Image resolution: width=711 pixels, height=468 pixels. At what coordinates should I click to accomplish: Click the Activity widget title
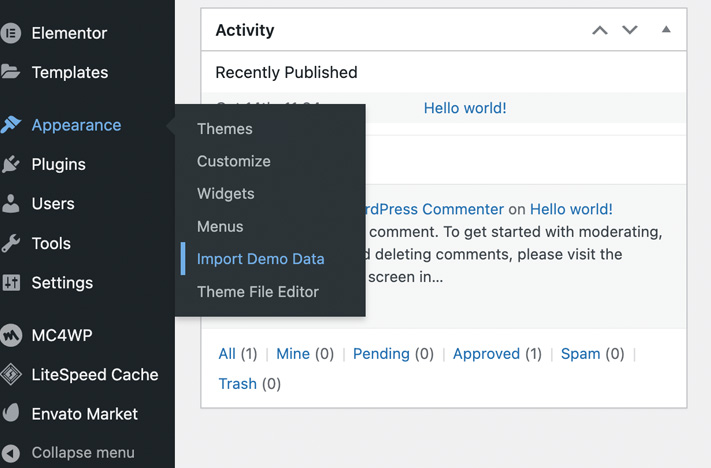click(x=245, y=30)
